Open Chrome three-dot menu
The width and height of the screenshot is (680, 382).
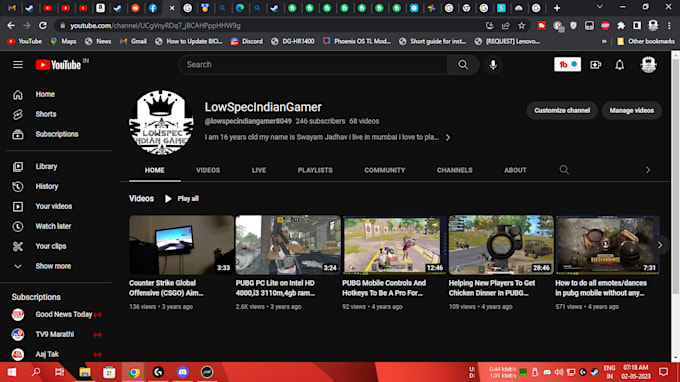(x=669, y=26)
